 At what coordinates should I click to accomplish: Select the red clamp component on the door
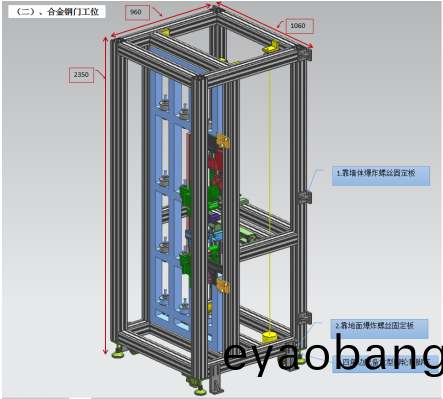pos(215,159)
